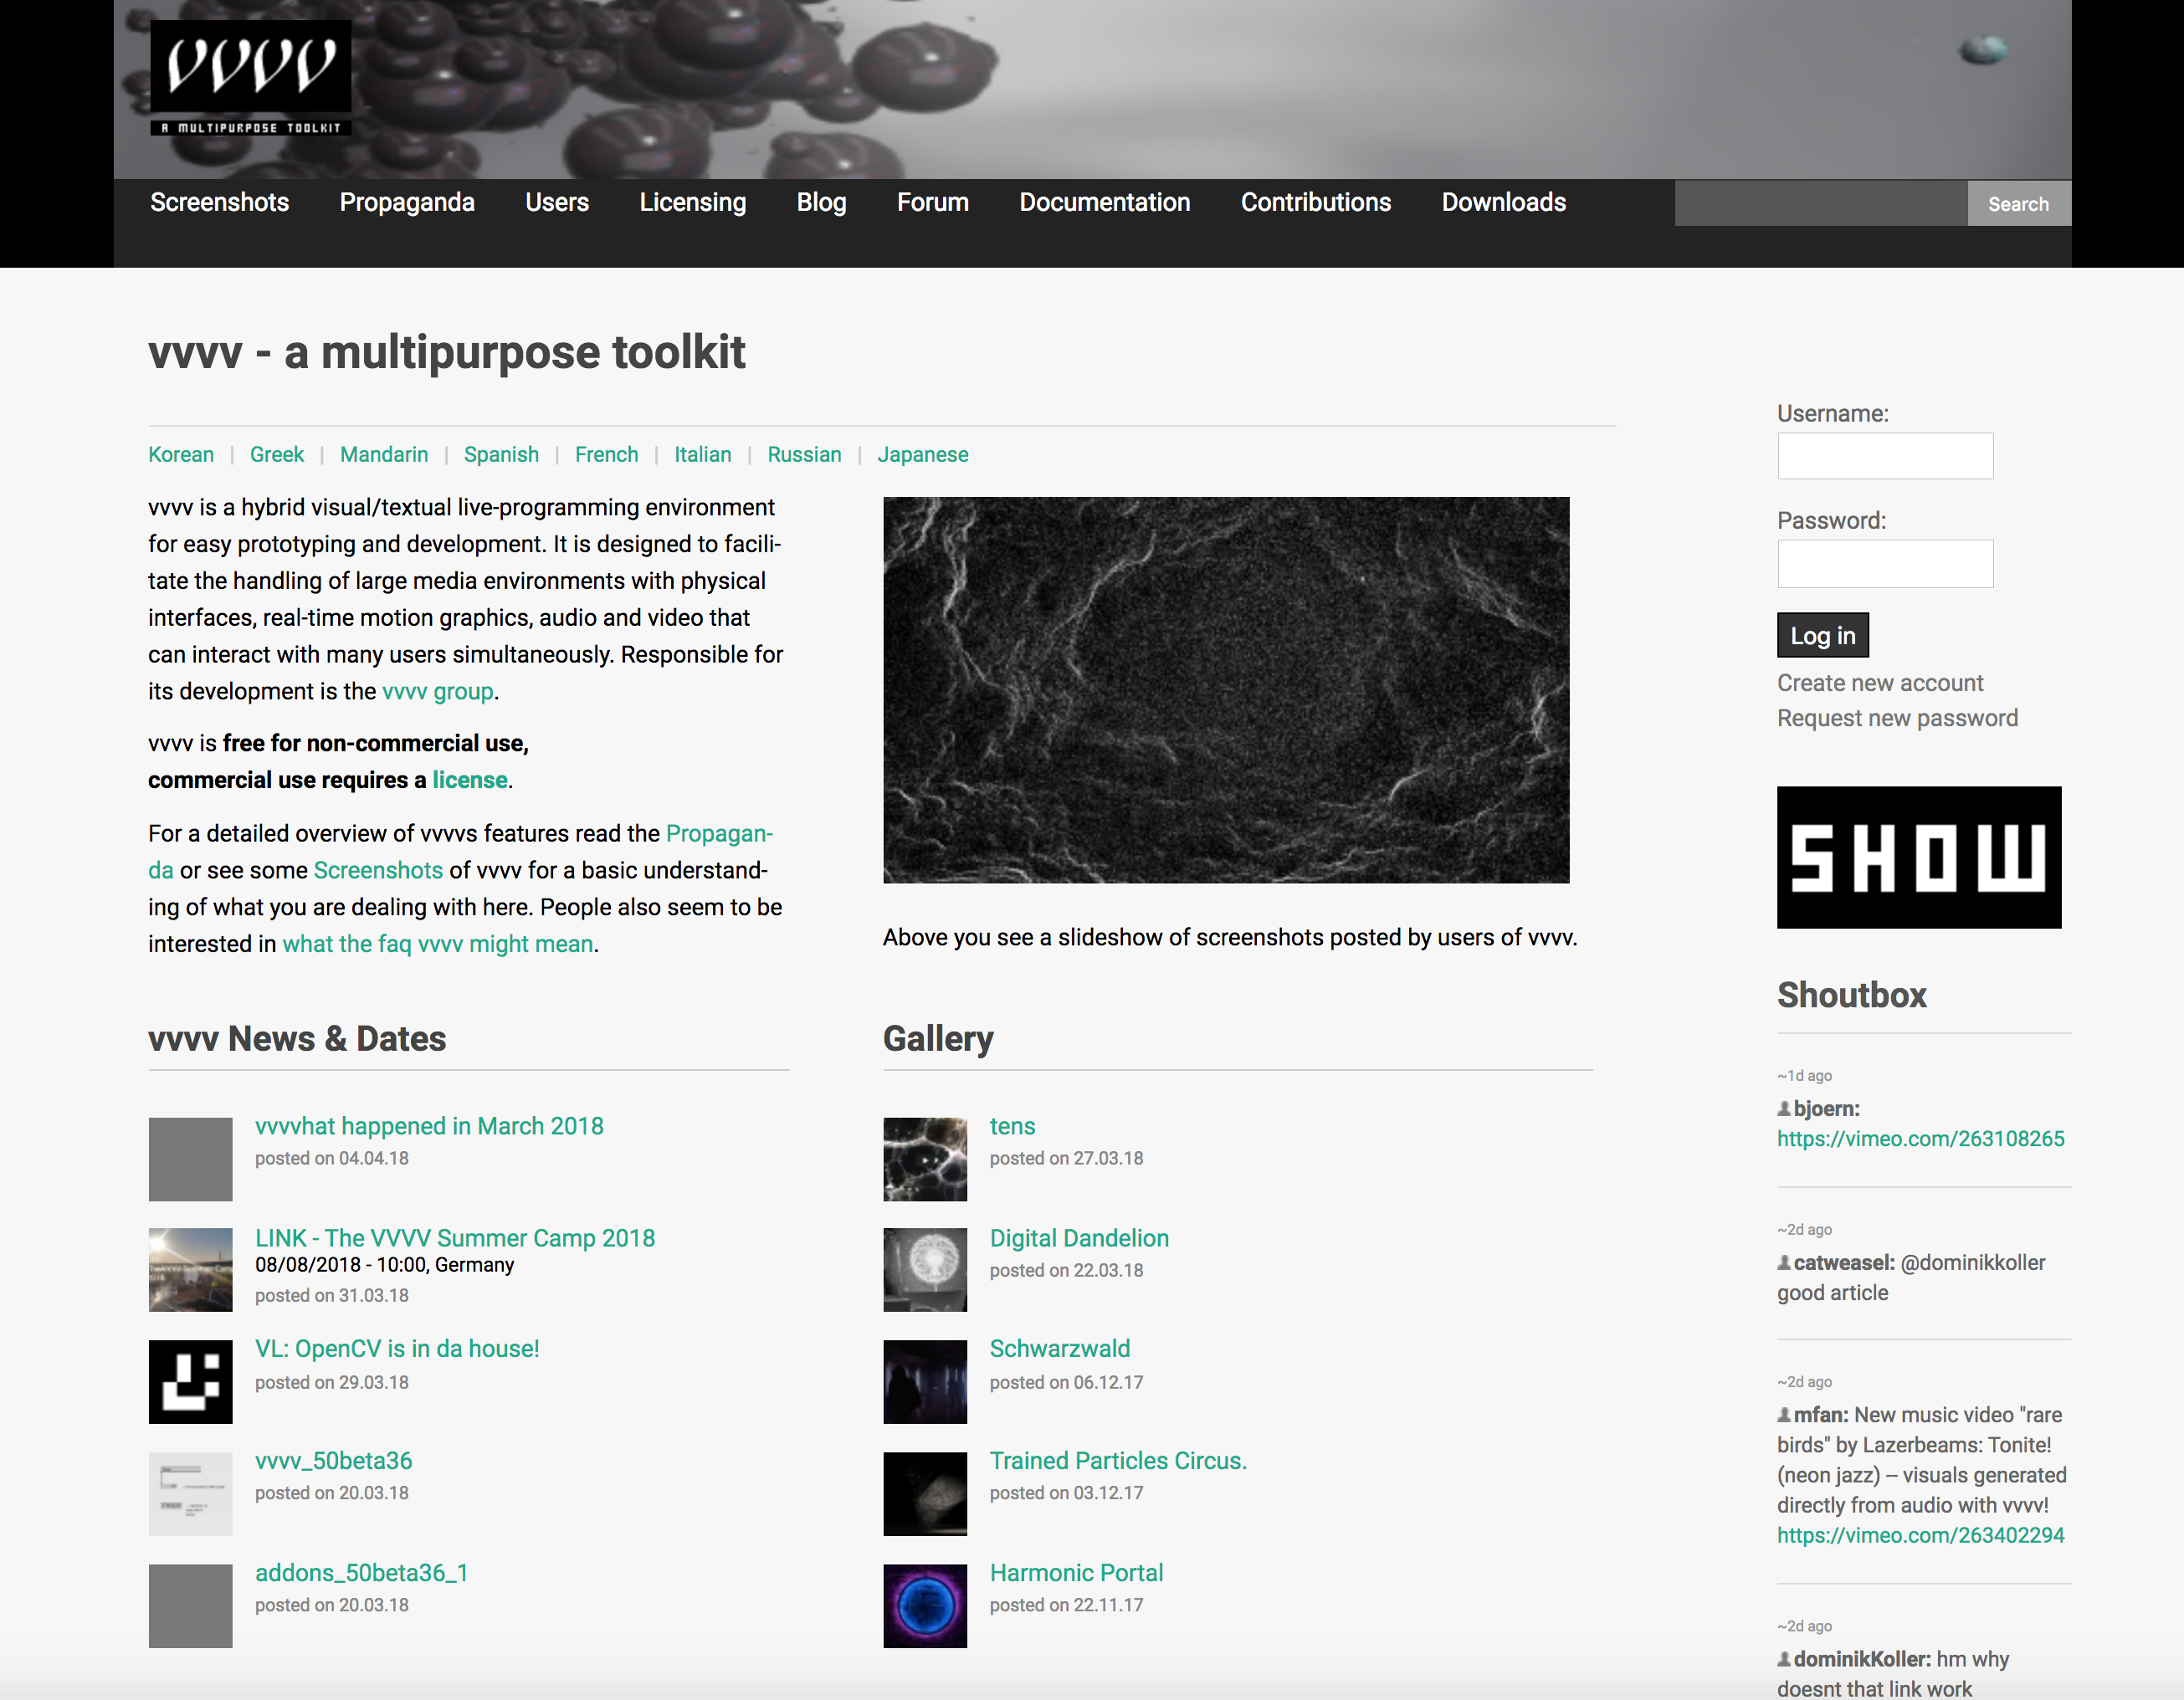Open the Harmonic Portal gallery entry
This screenshot has width=2184, height=1700.
click(1076, 1573)
